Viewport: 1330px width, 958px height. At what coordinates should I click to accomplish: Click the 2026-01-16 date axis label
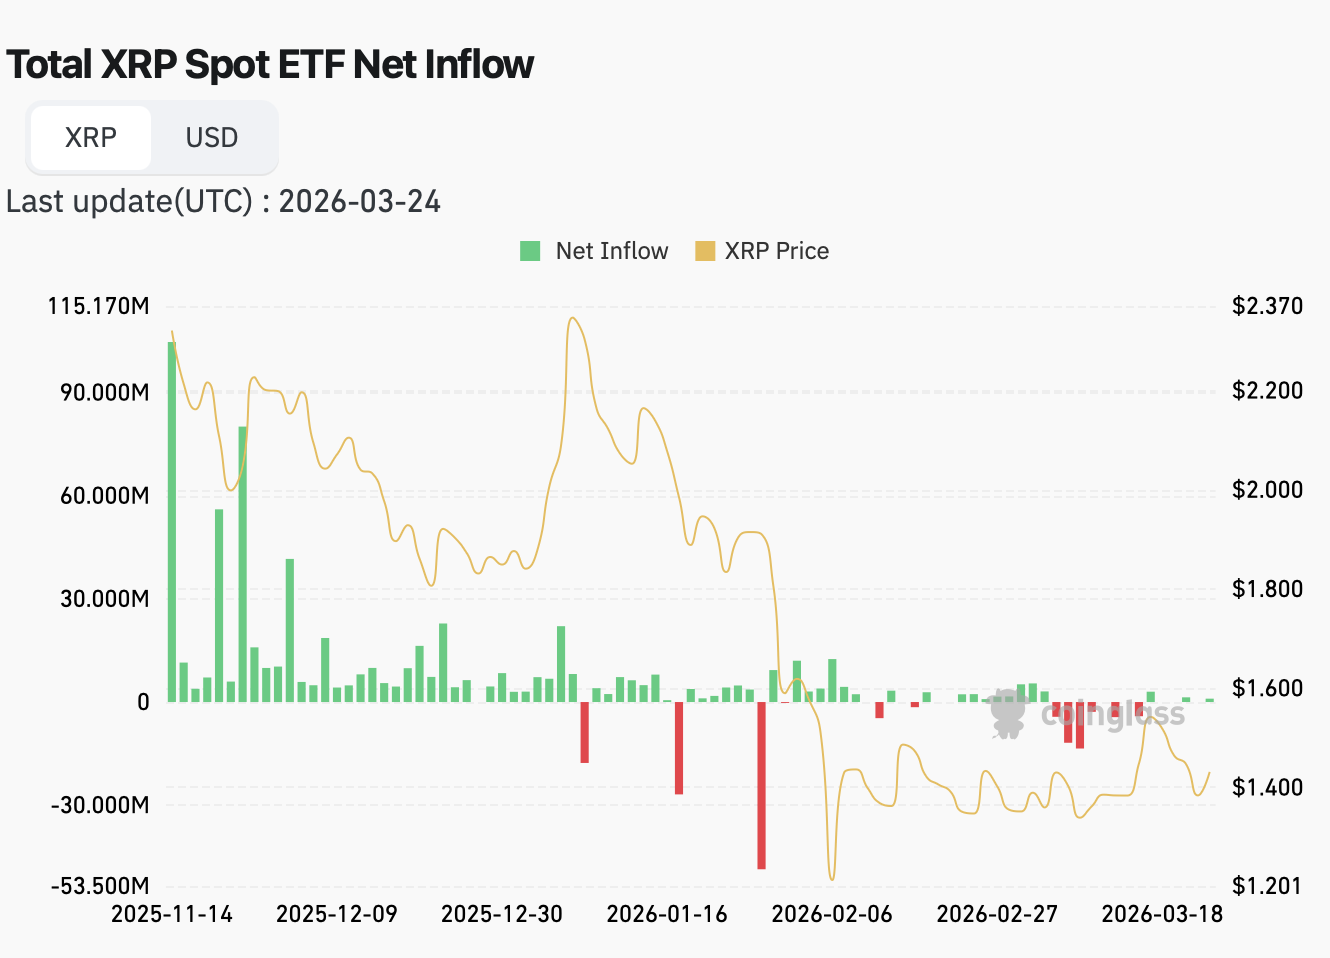coord(667,913)
